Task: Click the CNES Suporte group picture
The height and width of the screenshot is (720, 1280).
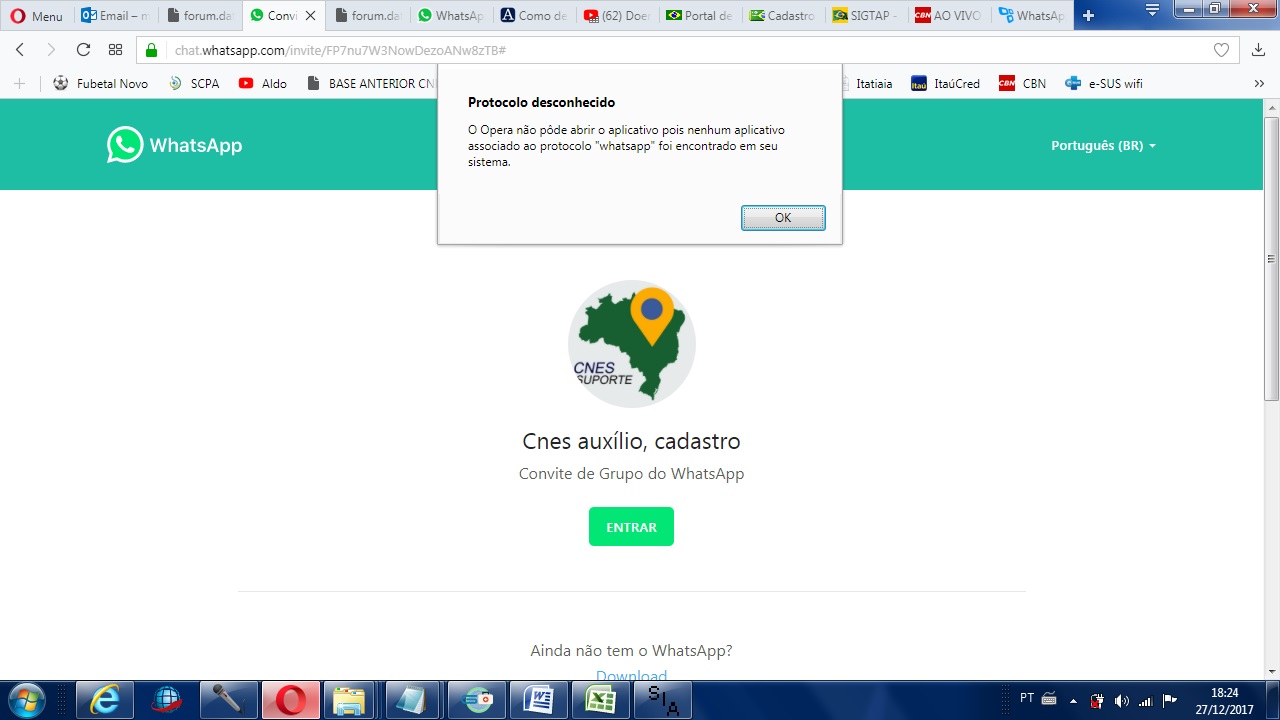Action: pos(631,344)
